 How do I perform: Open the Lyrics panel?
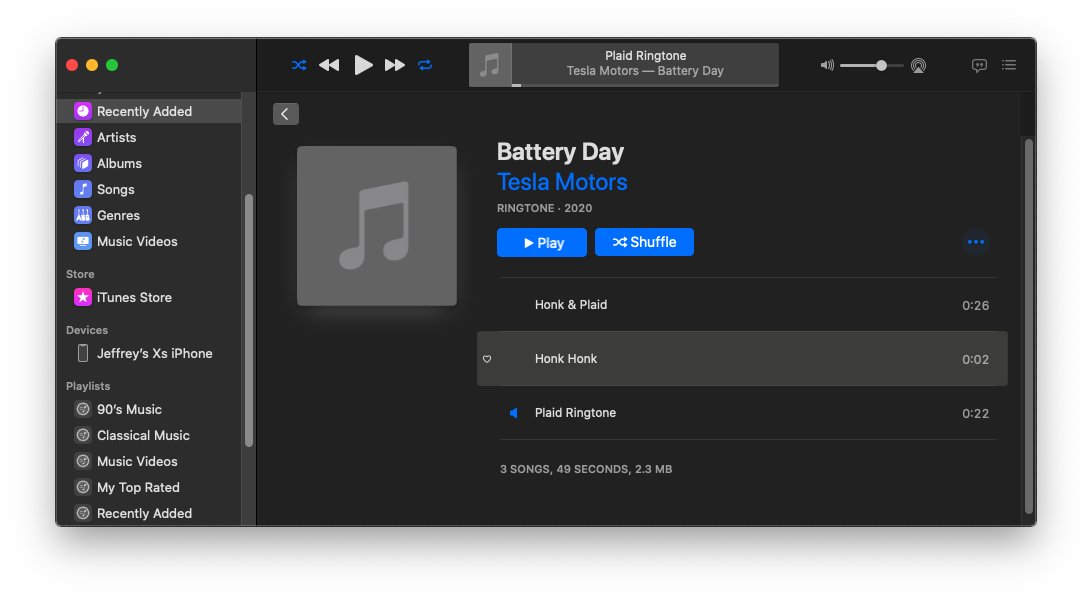979,65
